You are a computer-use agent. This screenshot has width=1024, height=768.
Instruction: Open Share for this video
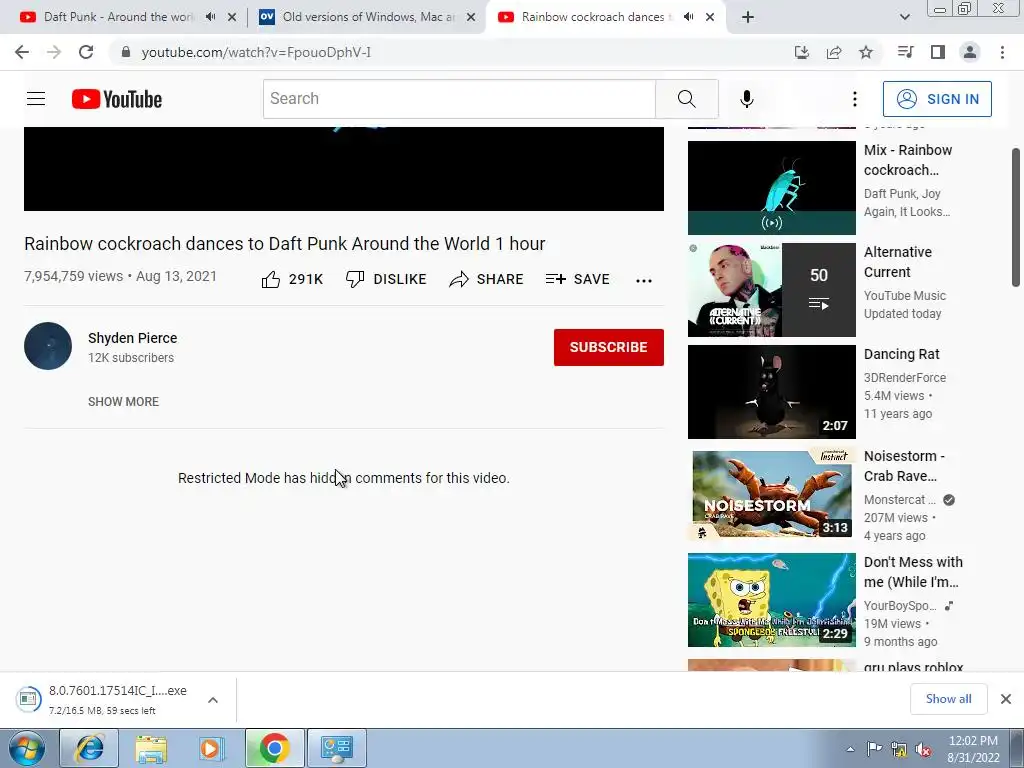[487, 280]
